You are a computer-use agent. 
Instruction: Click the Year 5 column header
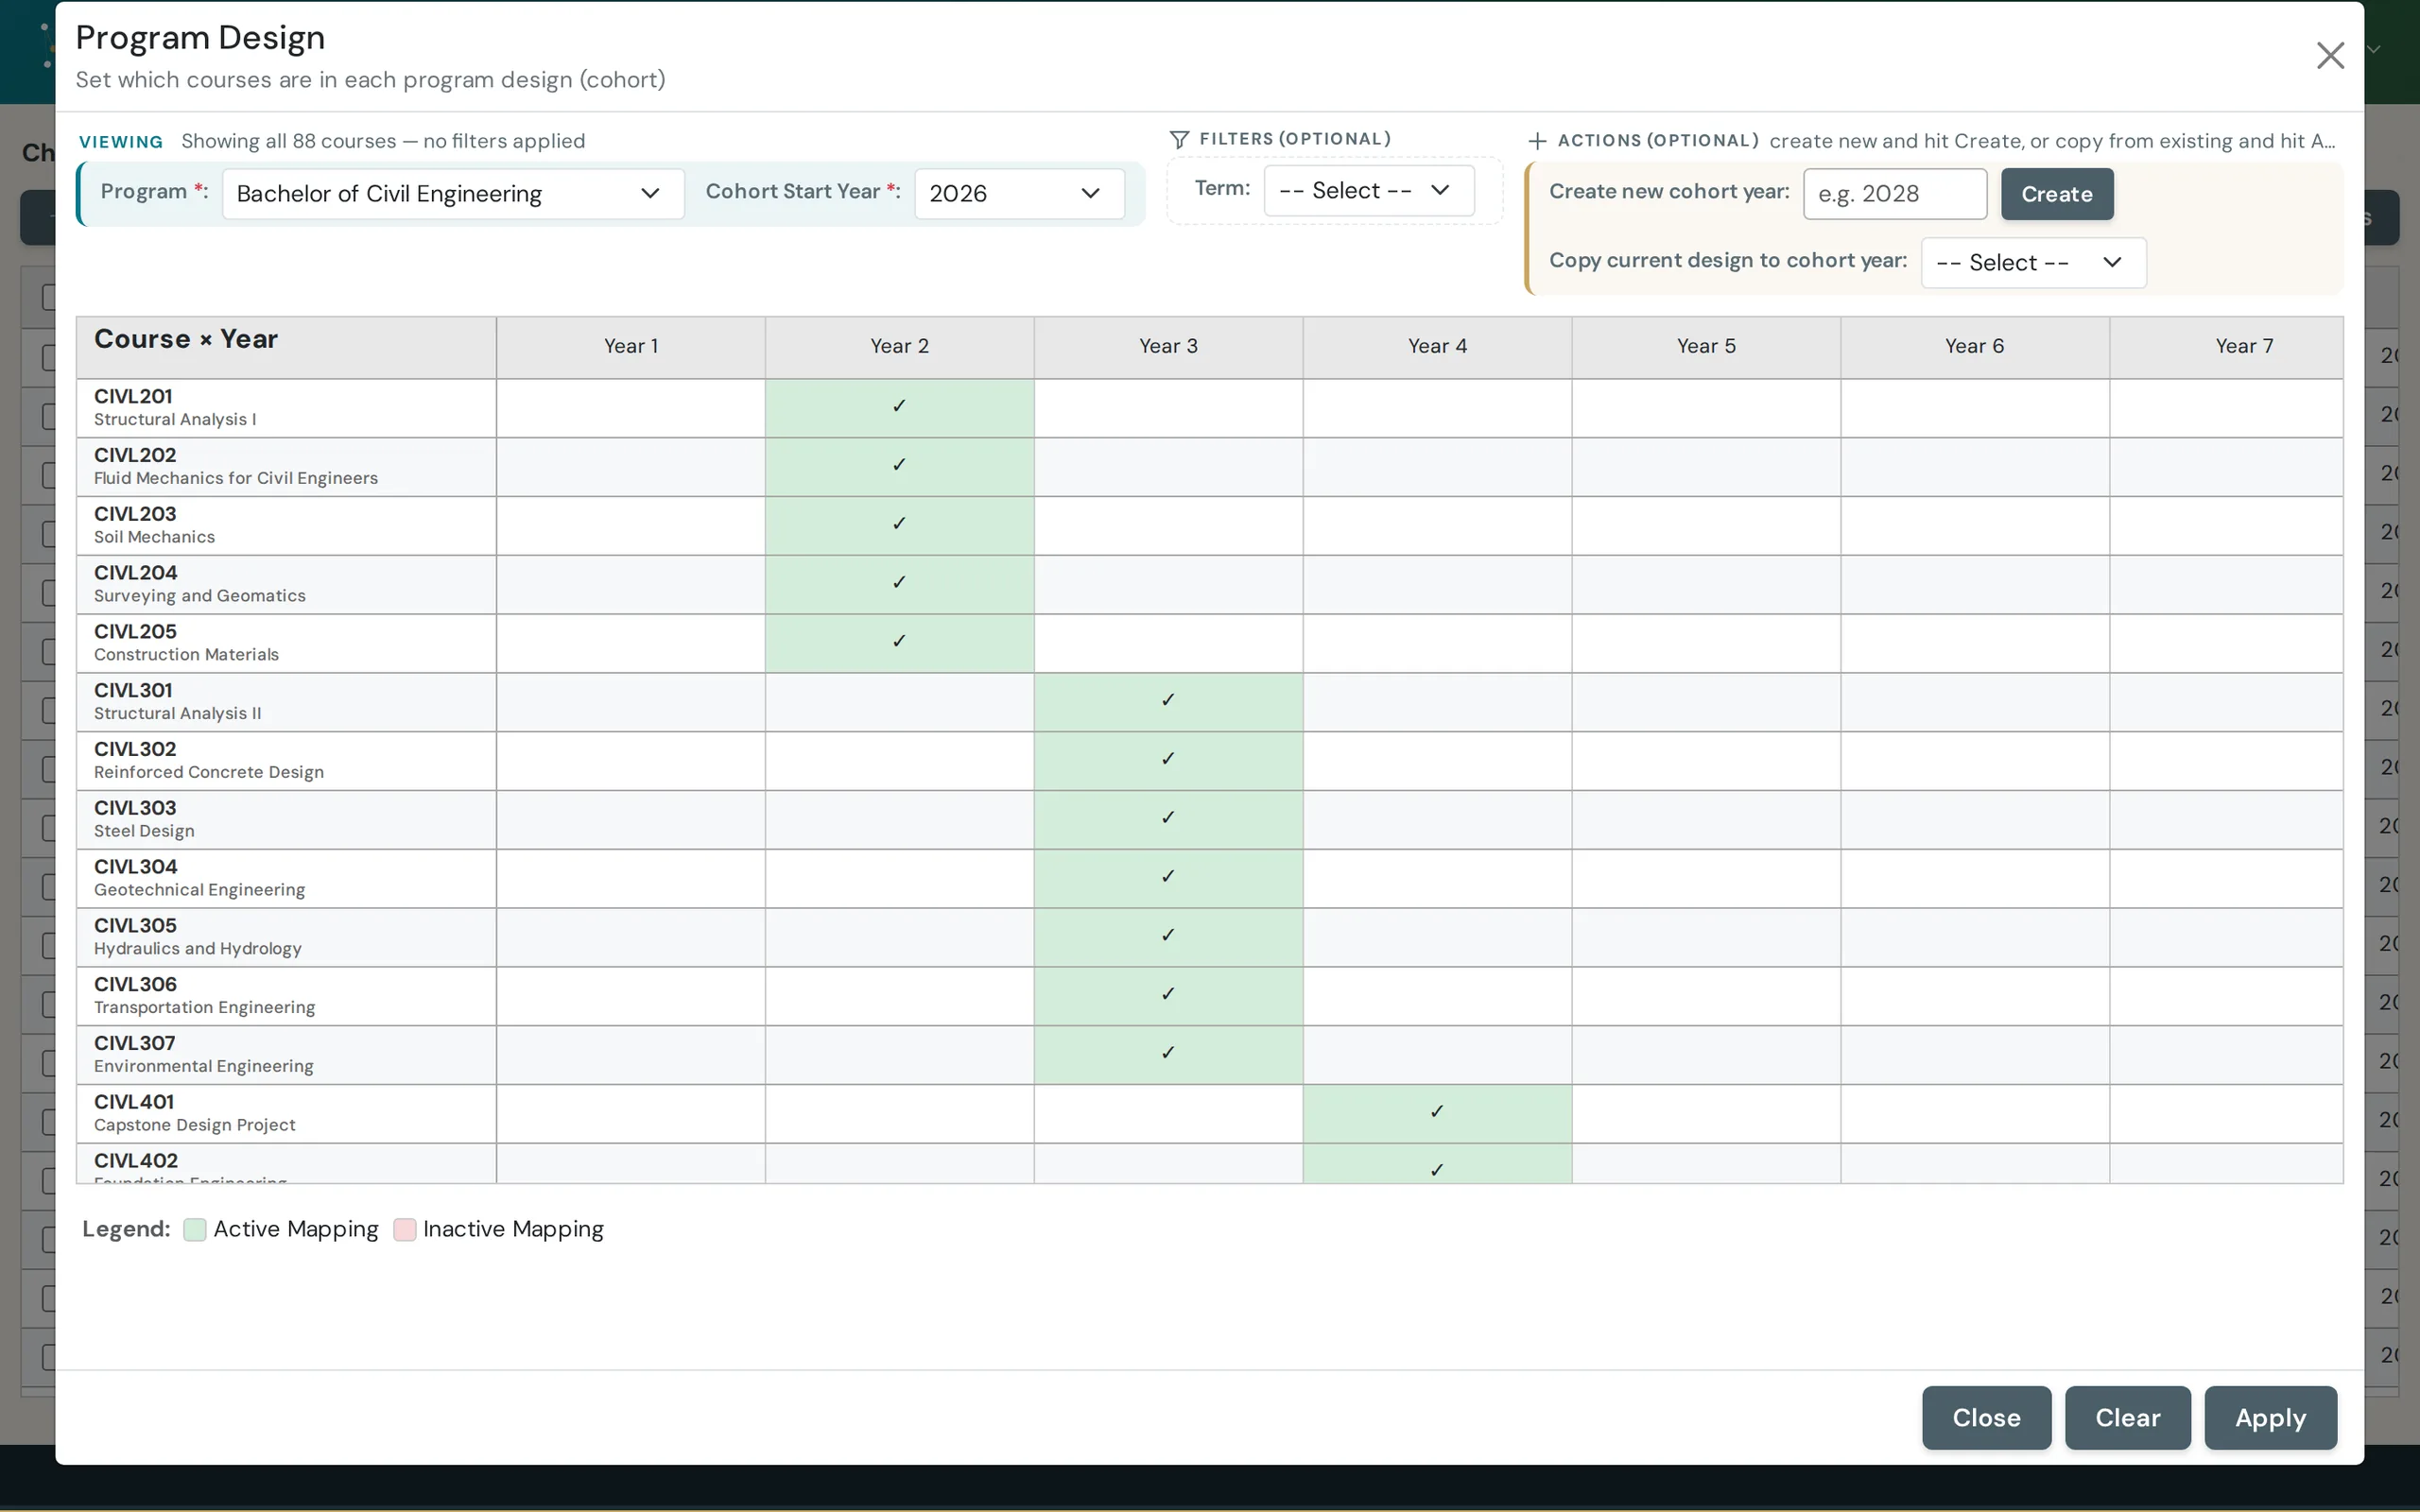click(x=1706, y=347)
